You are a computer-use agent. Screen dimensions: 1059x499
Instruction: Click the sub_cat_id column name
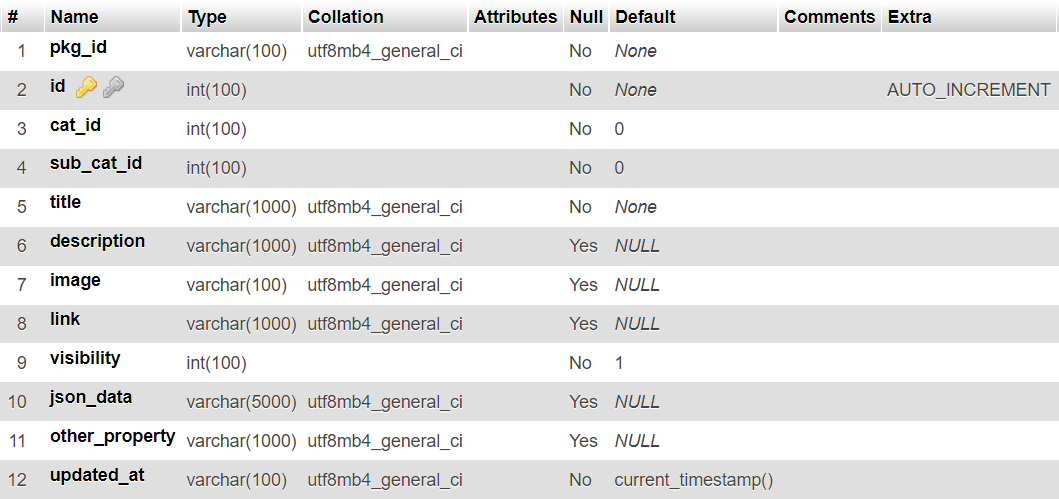[x=96, y=163]
